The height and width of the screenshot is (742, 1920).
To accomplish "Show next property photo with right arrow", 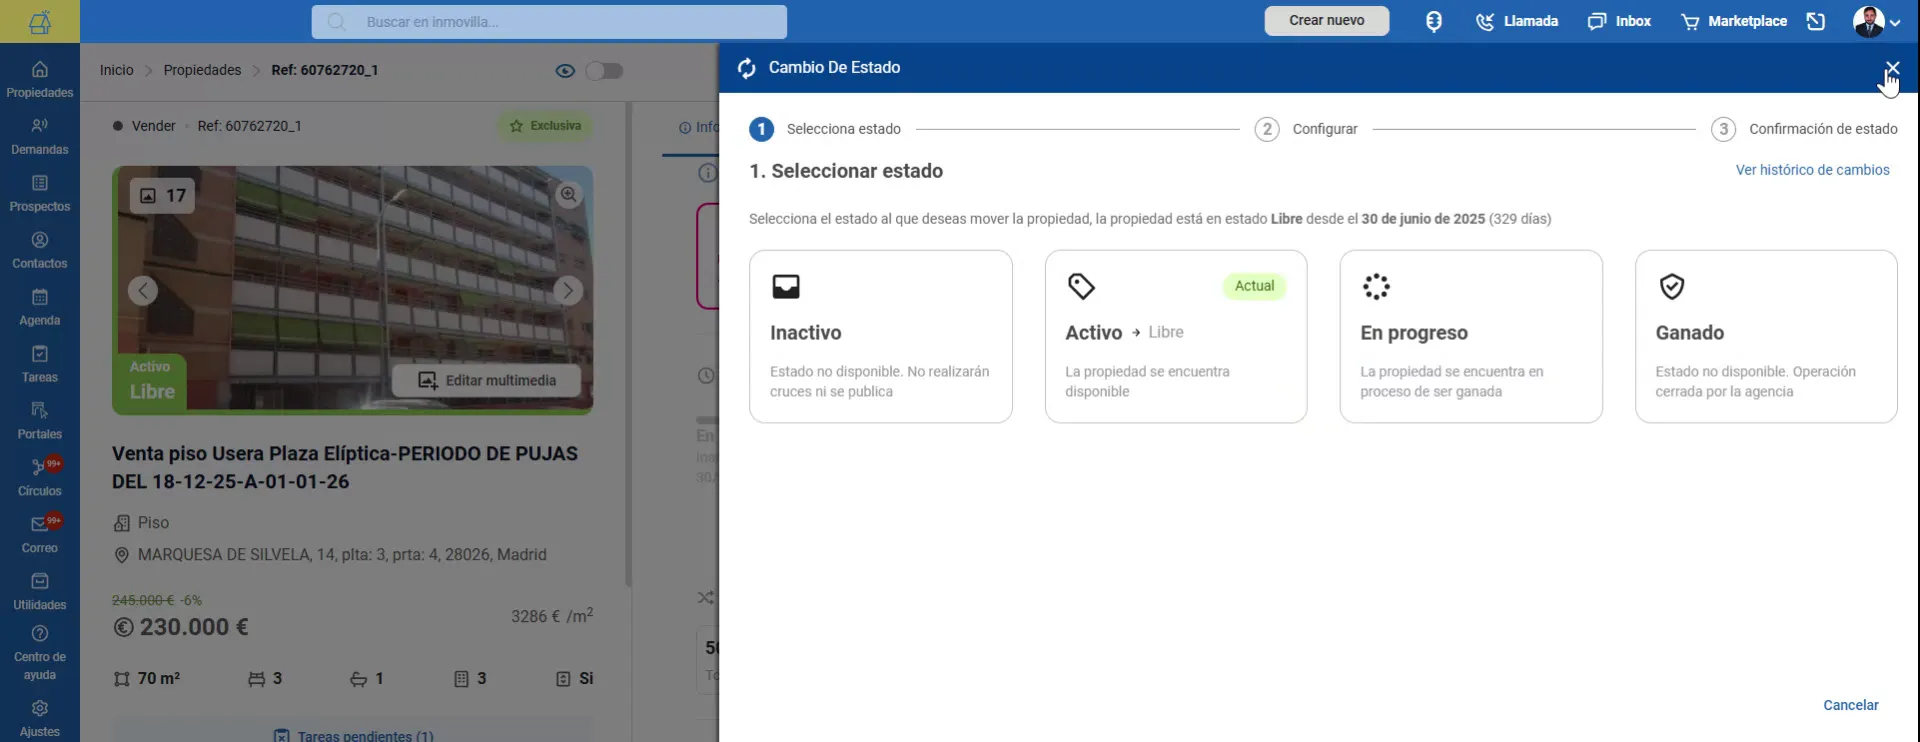I will 568,291.
